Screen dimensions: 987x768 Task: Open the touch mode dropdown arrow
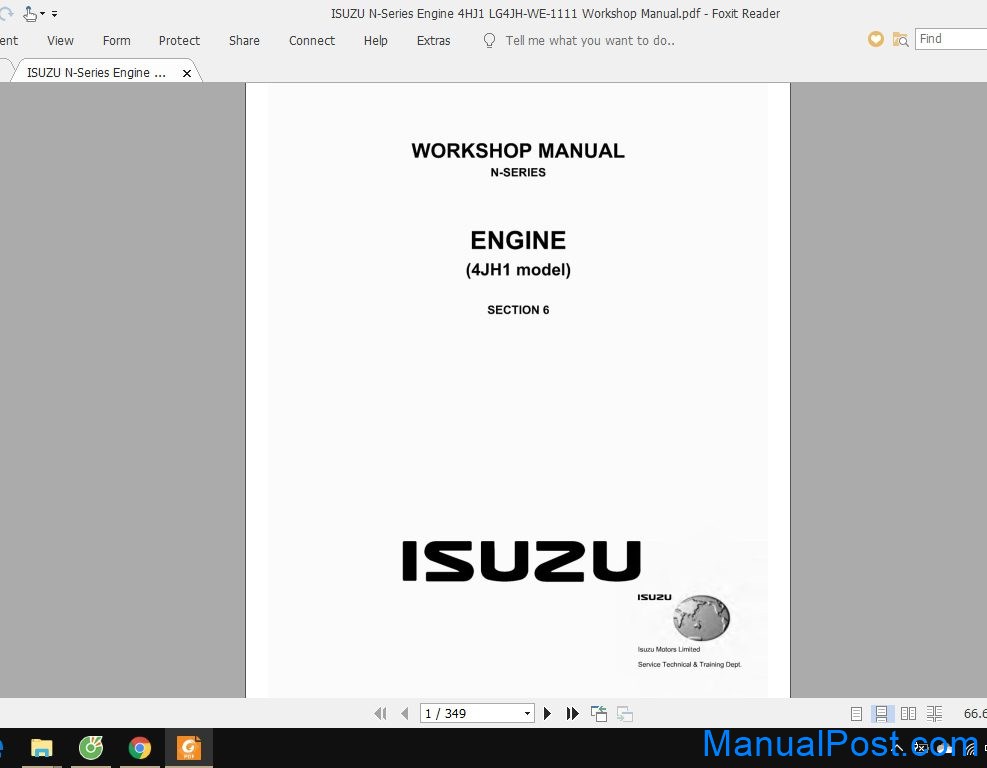pos(43,13)
